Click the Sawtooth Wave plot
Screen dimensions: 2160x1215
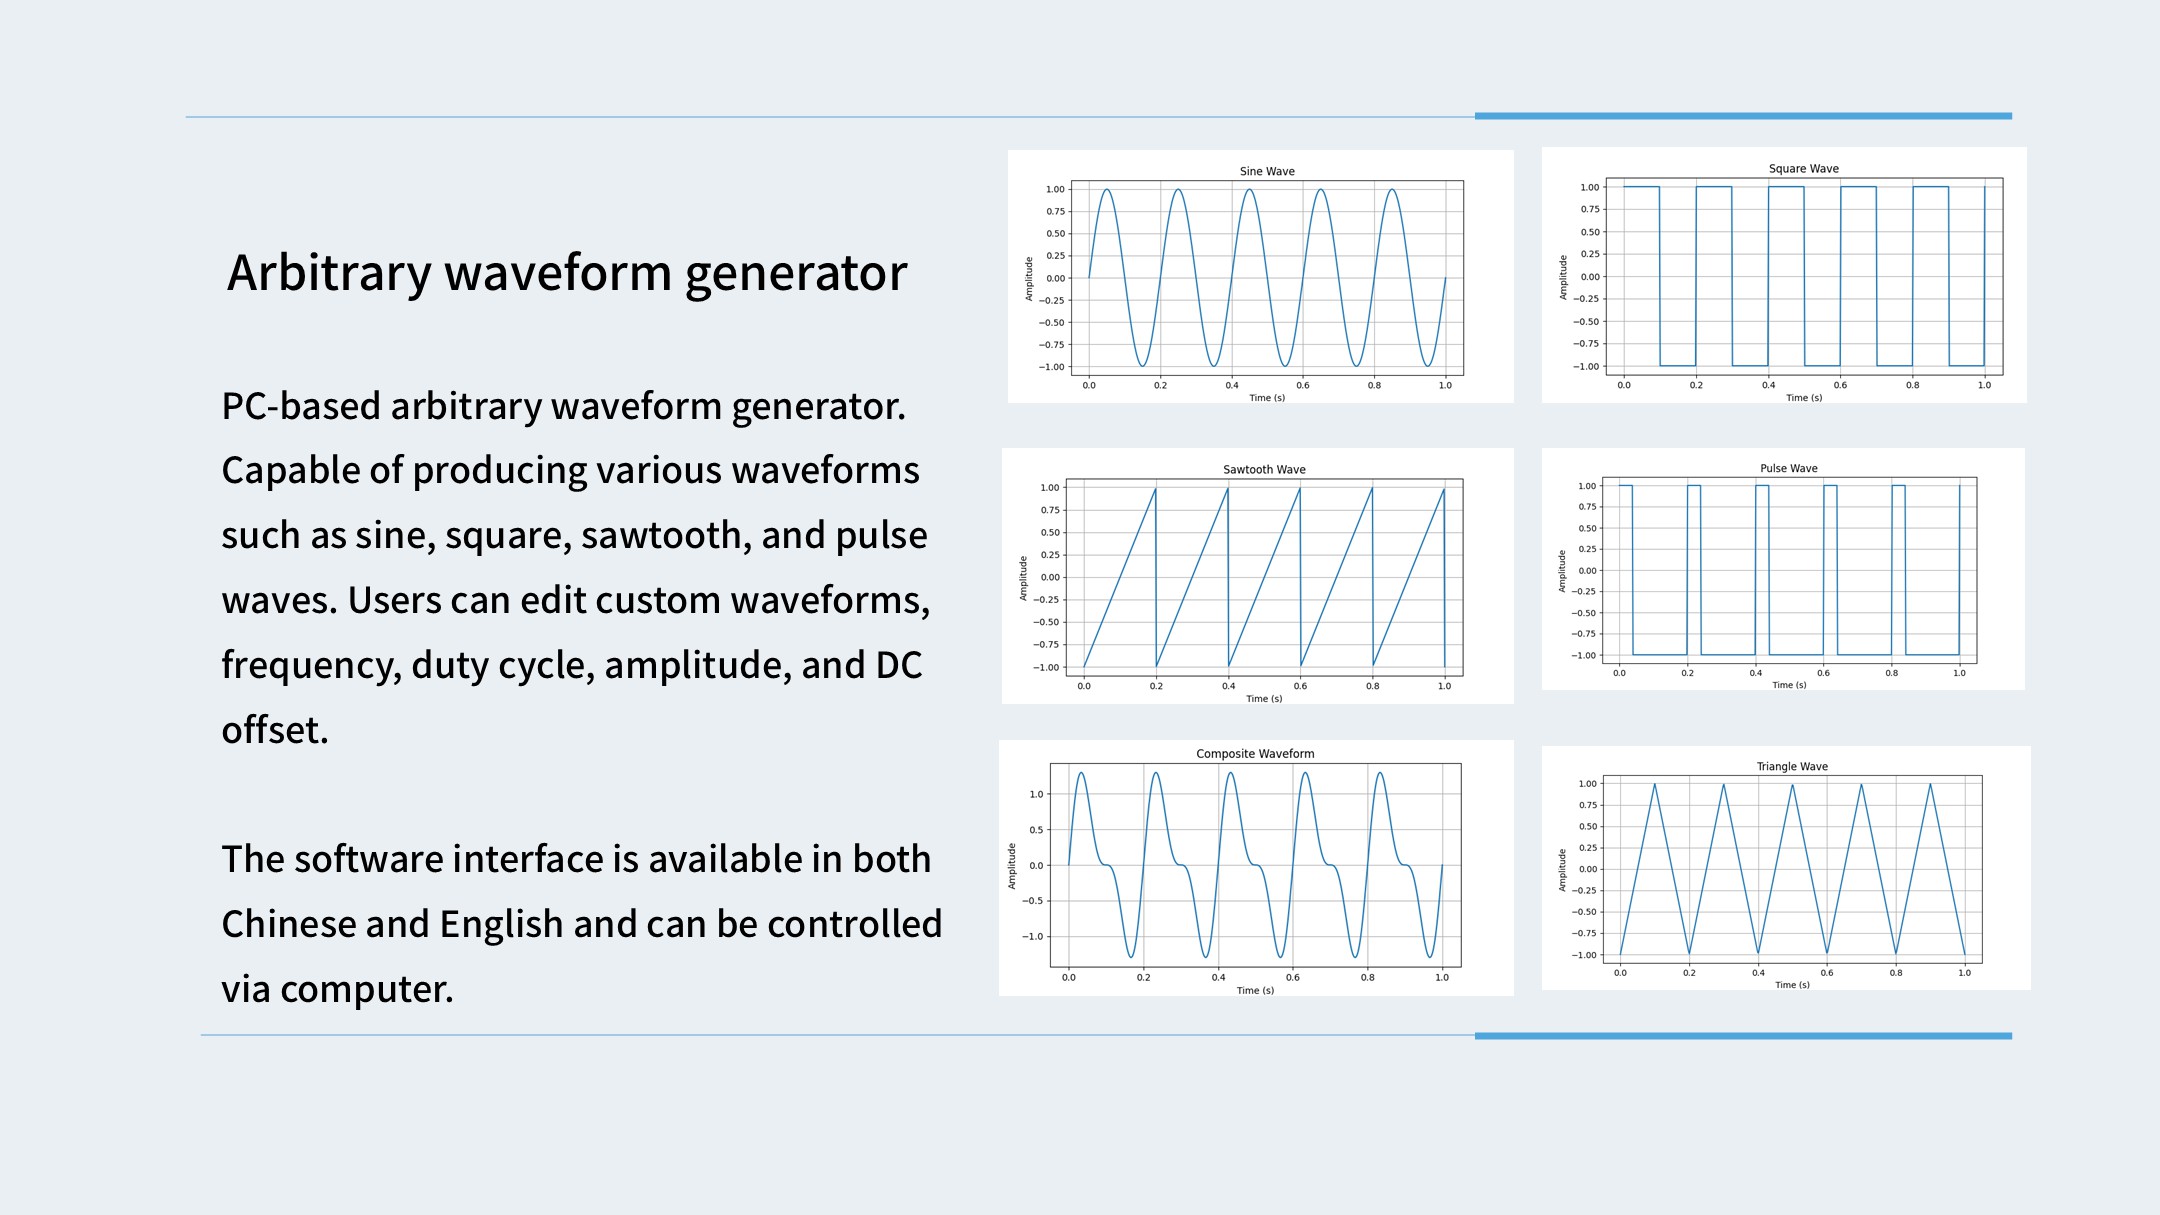point(1258,576)
